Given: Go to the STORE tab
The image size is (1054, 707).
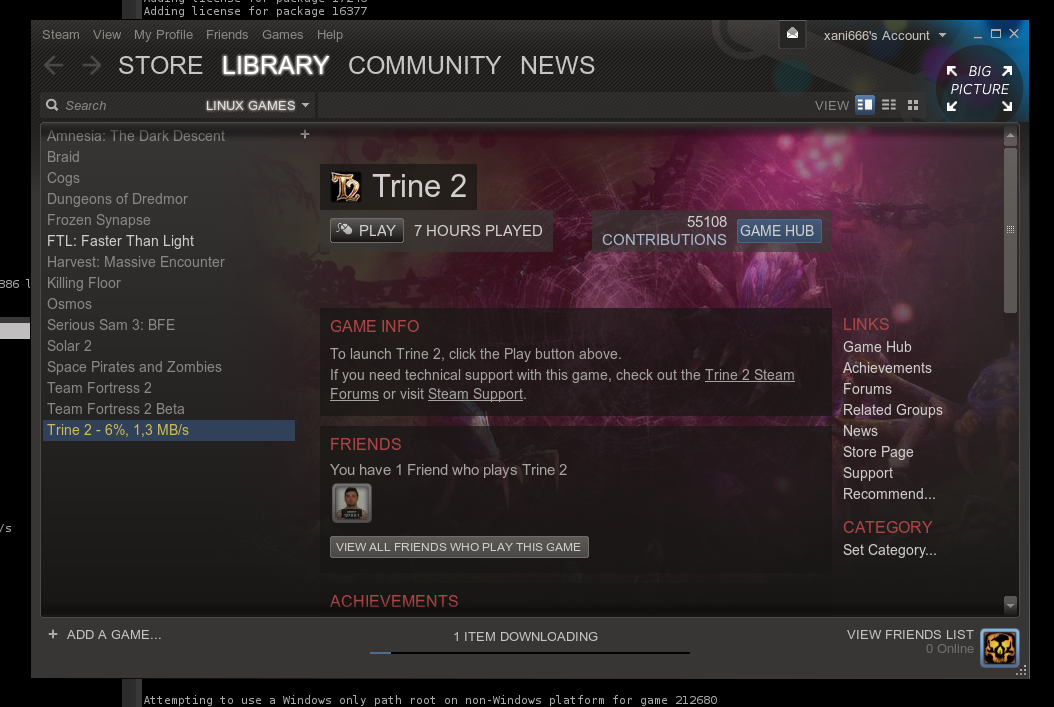Looking at the screenshot, I should [x=160, y=65].
